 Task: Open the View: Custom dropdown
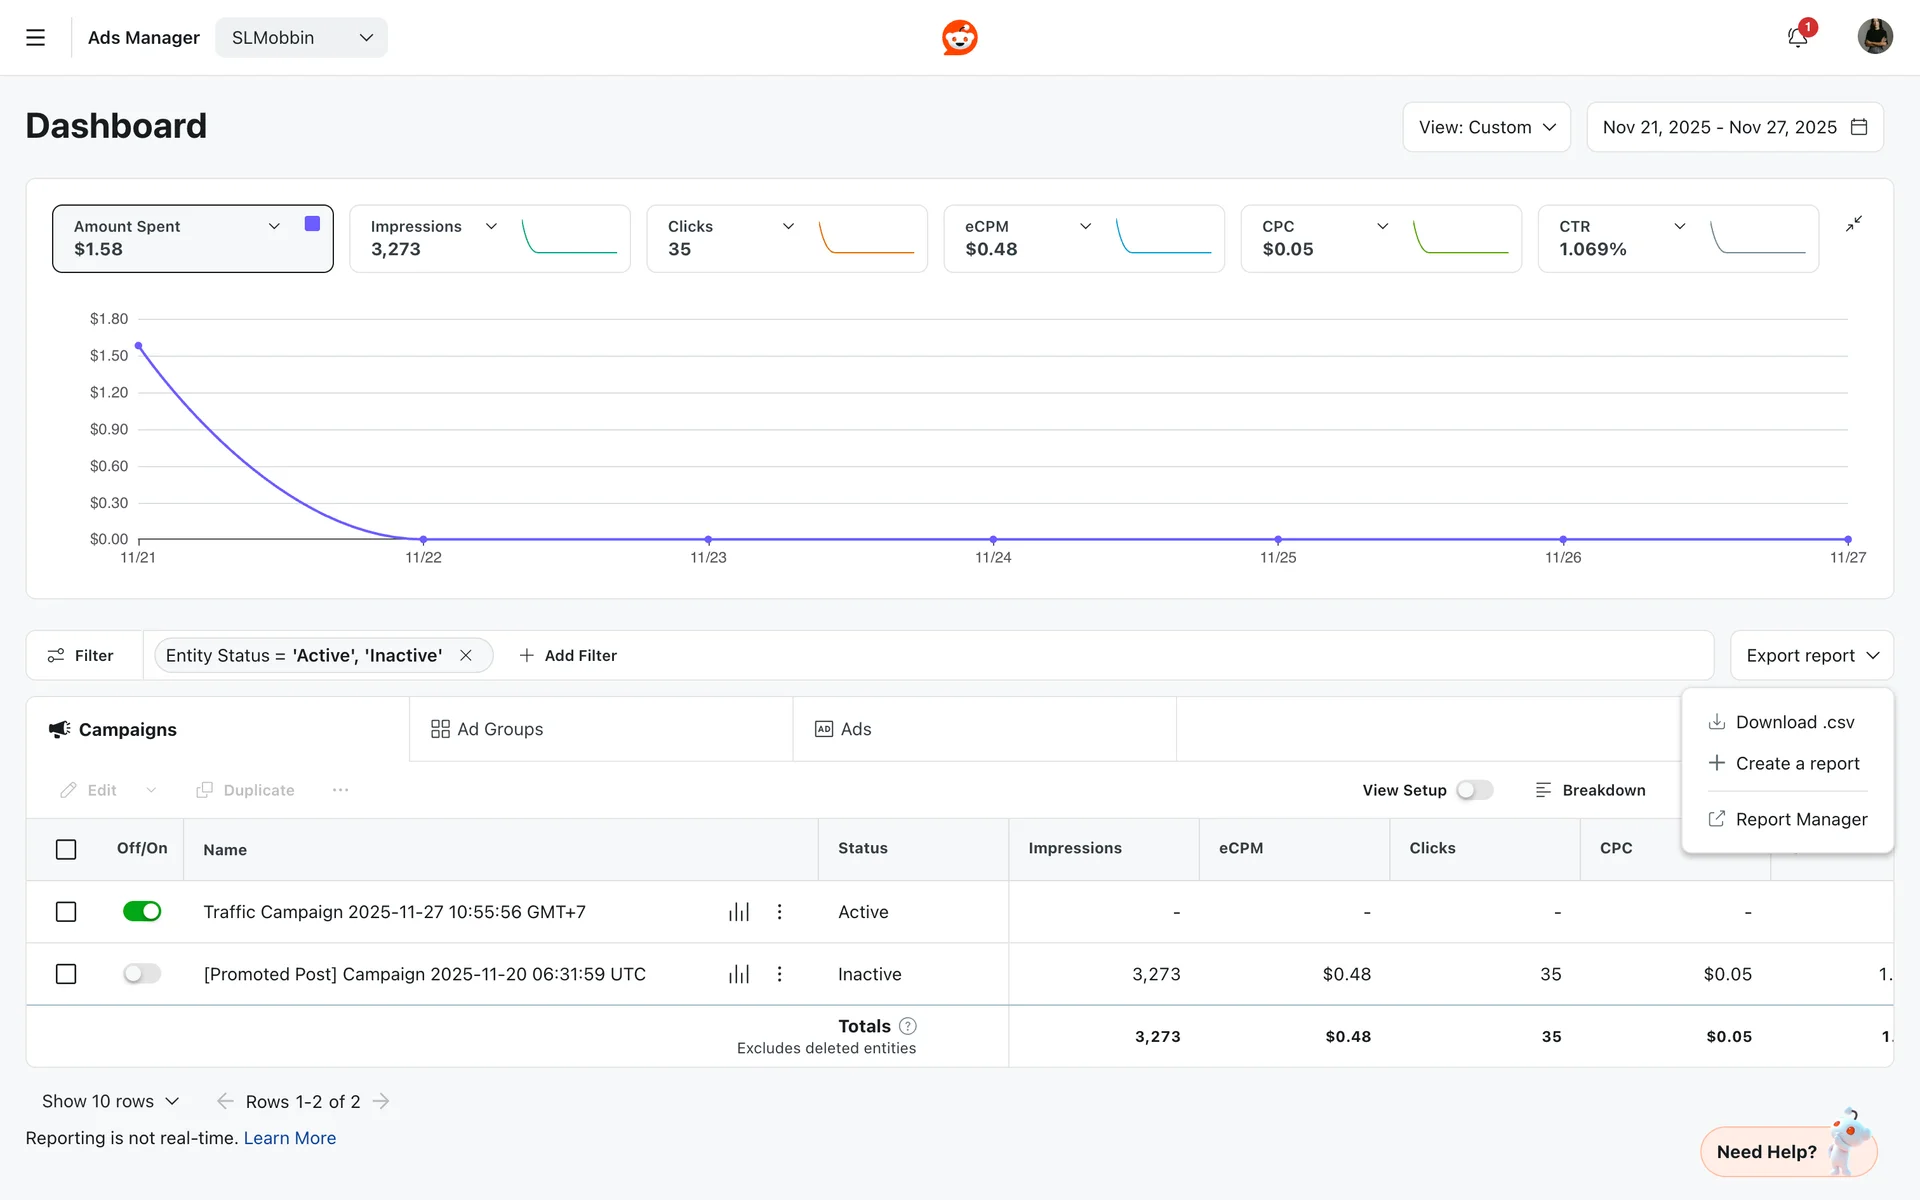1486,128
